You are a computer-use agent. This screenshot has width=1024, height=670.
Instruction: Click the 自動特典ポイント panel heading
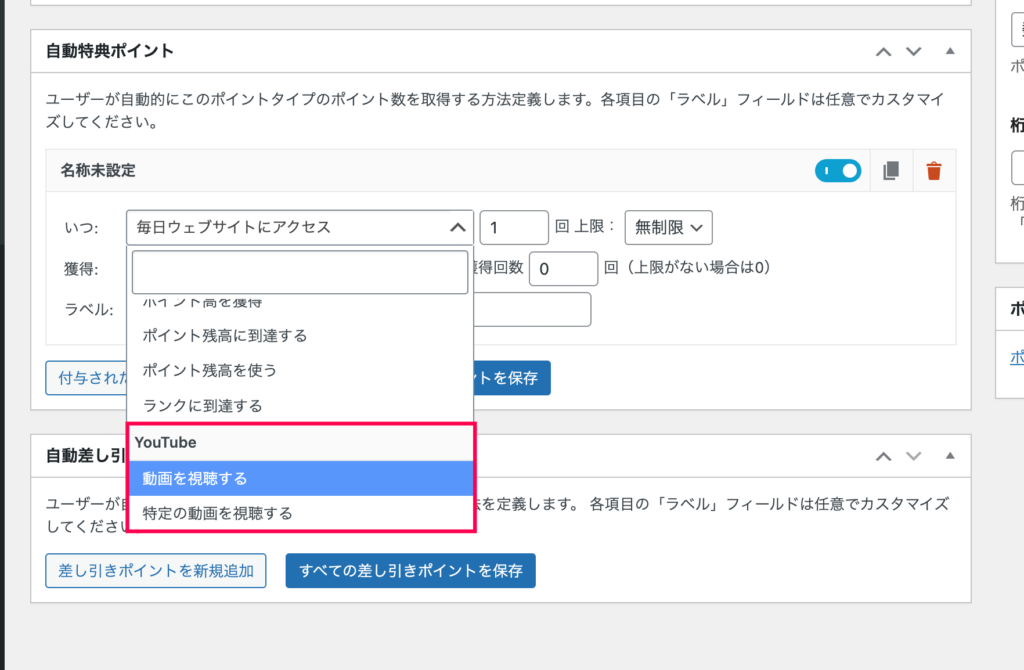(110, 51)
